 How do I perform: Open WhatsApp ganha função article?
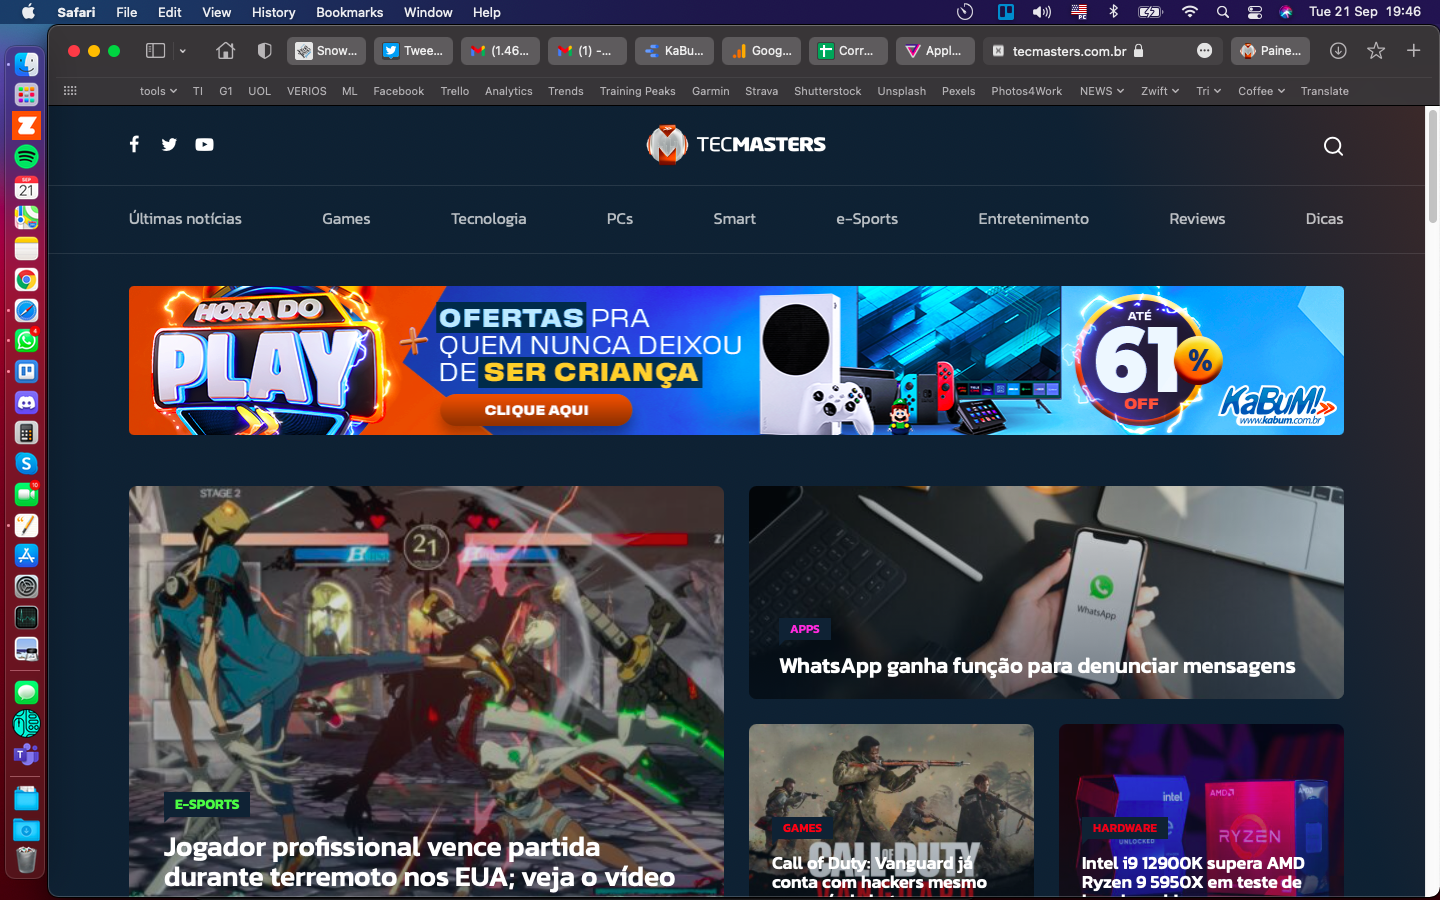[x=1046, y=593]
